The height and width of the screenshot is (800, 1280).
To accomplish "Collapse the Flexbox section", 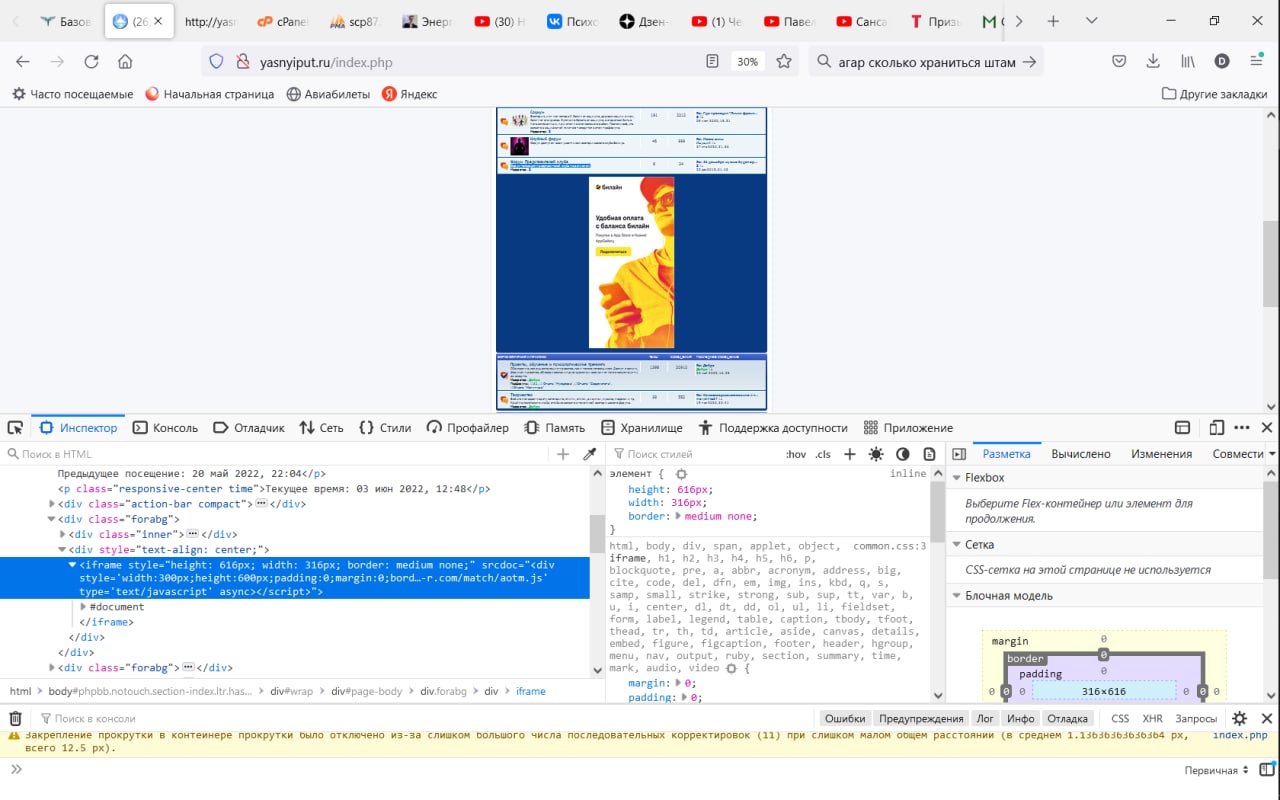I will (956, 478).
